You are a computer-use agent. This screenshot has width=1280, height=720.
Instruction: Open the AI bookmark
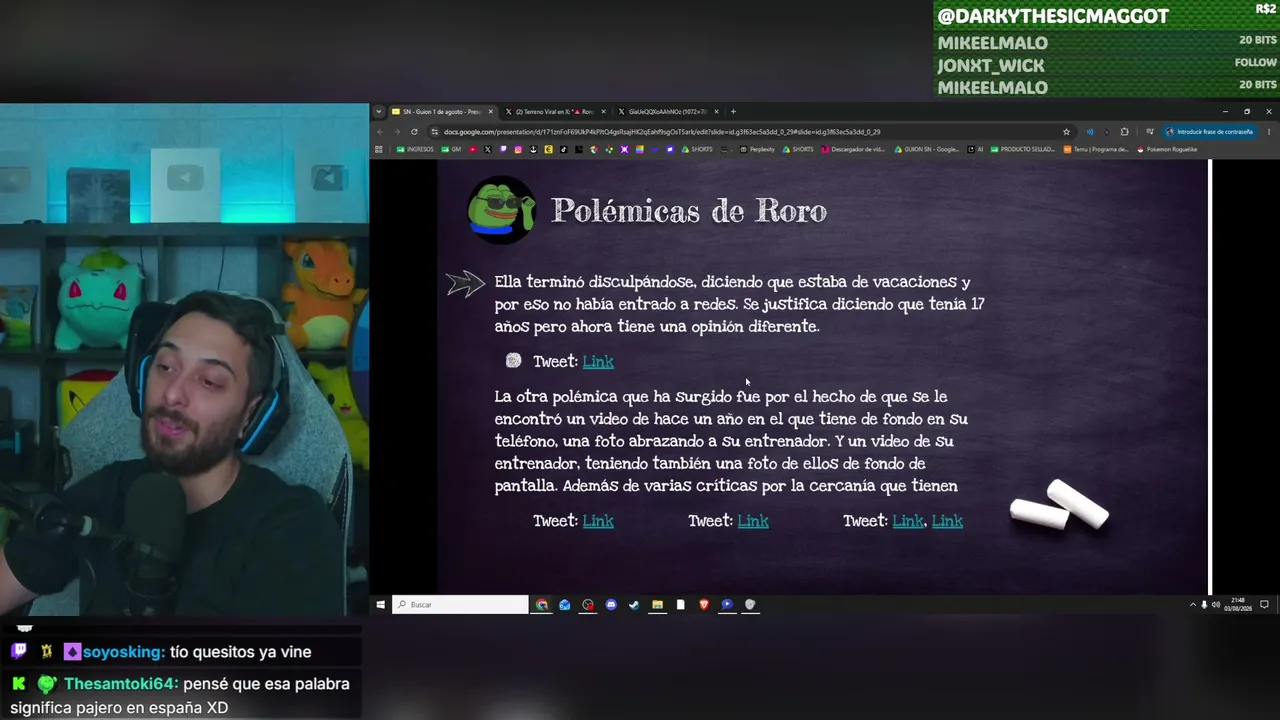coord(976,150)
